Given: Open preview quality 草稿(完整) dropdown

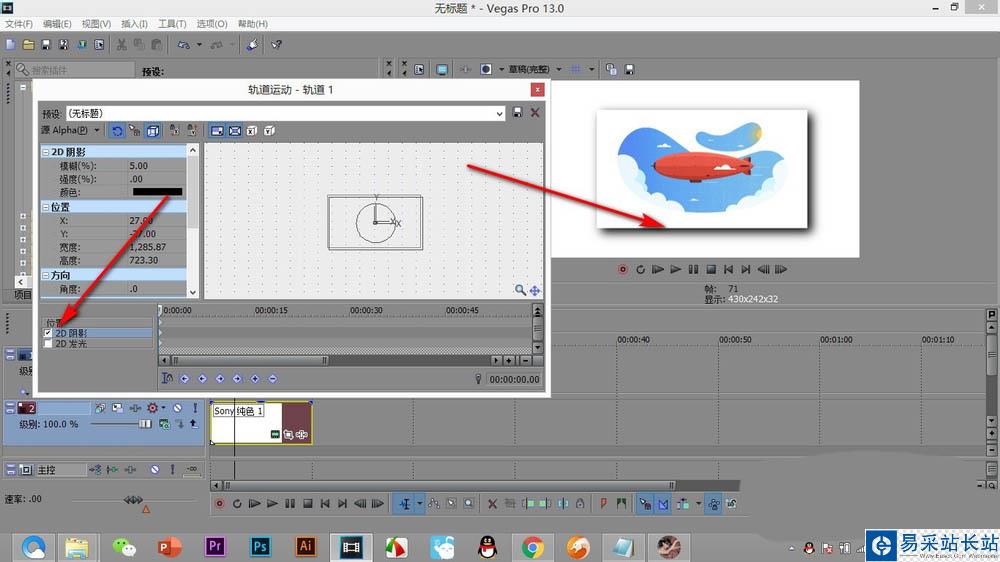Looking at the screenshot, I should point(559,70).
